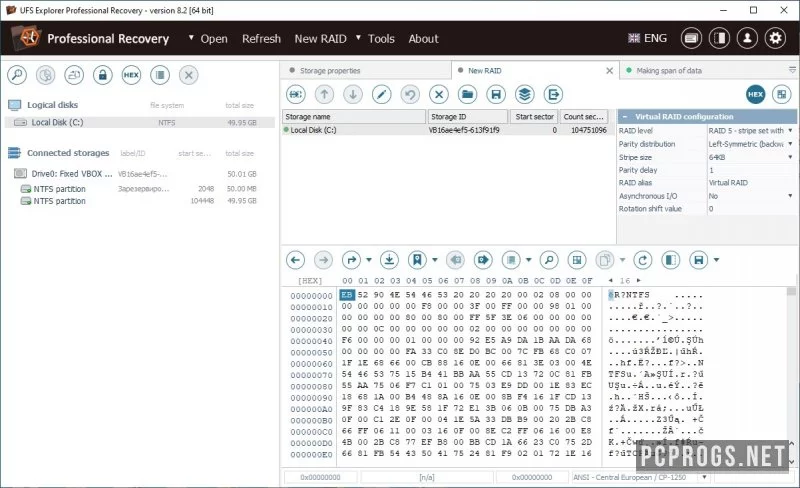Screen dimensions: 800x488
Task: Click the user account icon in header
Action: point(747,38)
